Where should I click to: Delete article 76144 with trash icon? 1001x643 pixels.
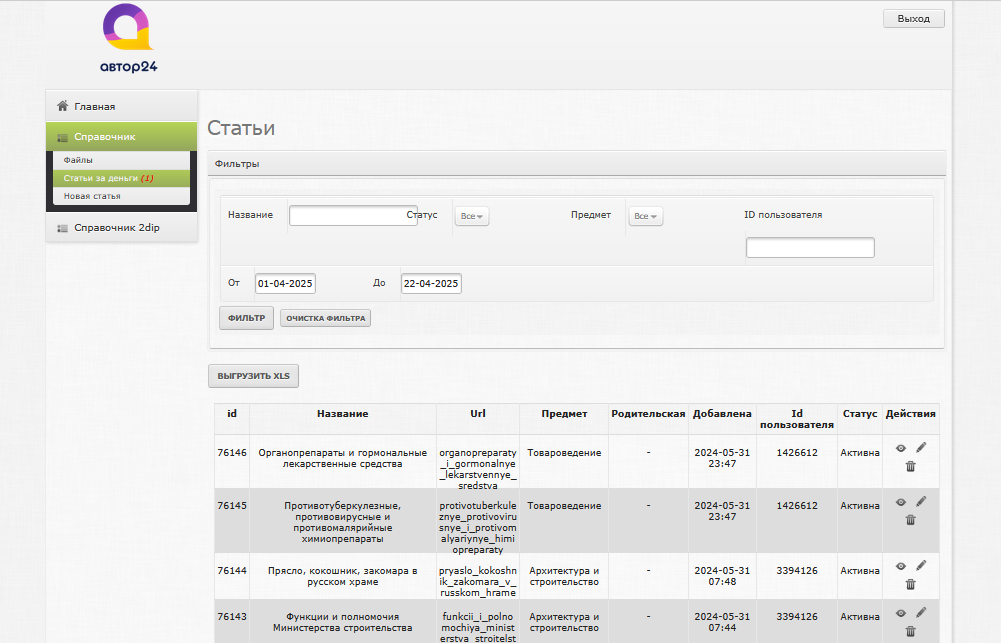click(910, 584)
